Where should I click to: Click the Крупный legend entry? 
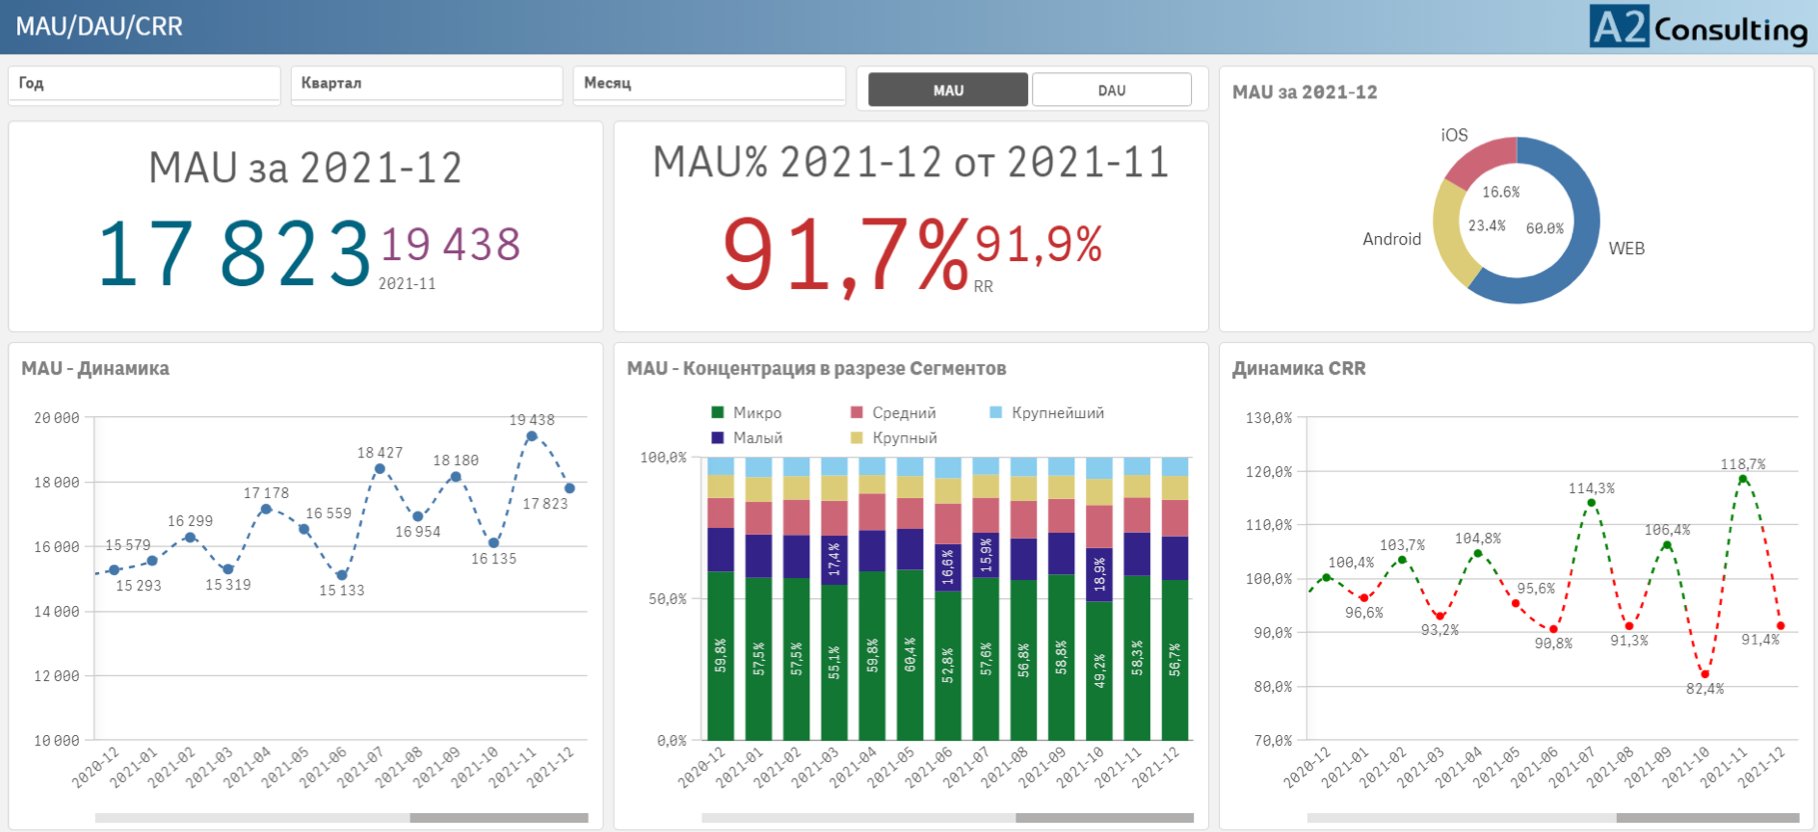click(x=893, y=438)
